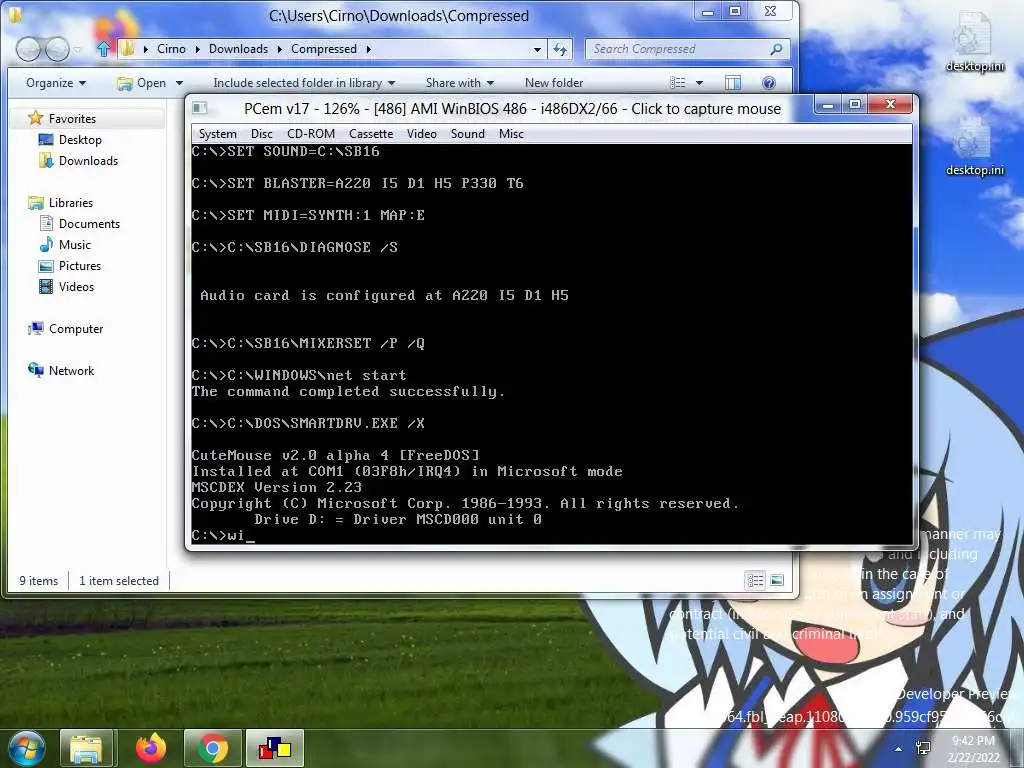Click the network icon in system tray

coord(923,748)
